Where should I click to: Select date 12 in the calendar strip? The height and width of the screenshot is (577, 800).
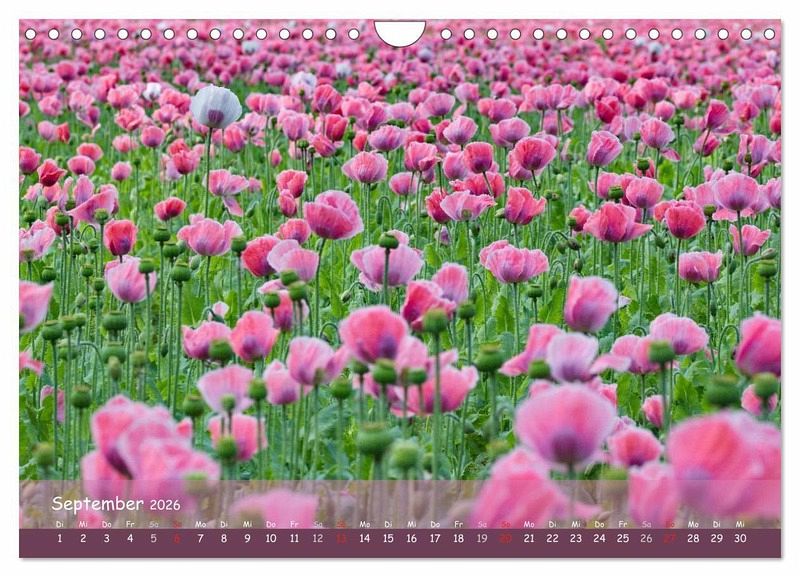(x=318, y=538)
